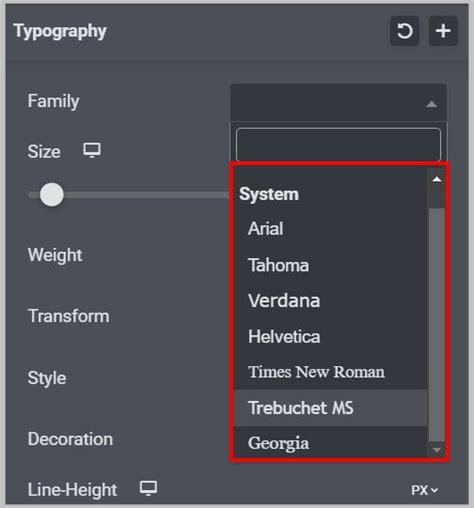Click the Size slider handle

52,195
